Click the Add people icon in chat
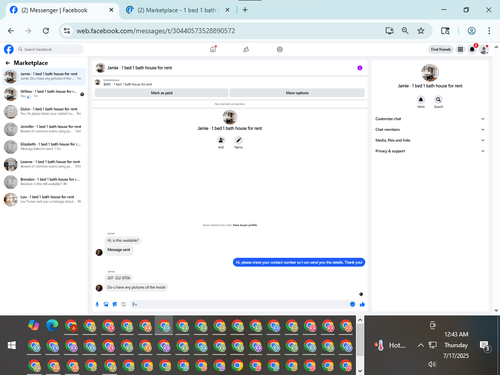 coord(221,140)
